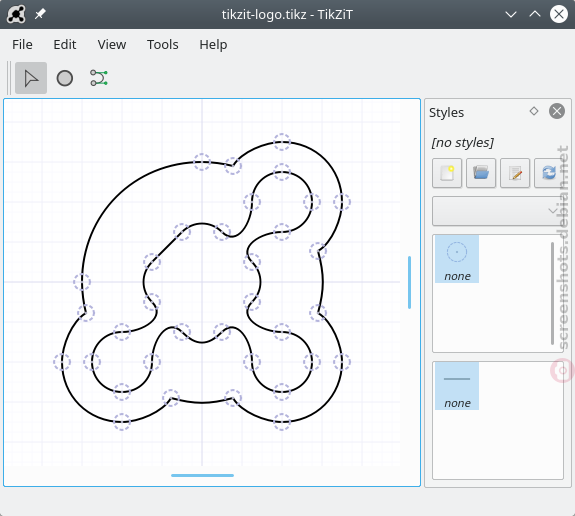Open the Edit menu
This screenshot has width=575, height=516.
65,45
